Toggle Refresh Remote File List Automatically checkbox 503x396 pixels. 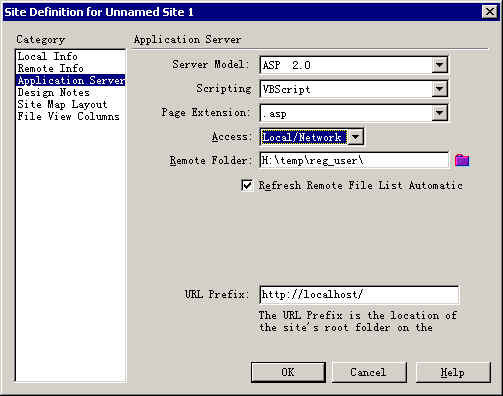pos(247,185)
